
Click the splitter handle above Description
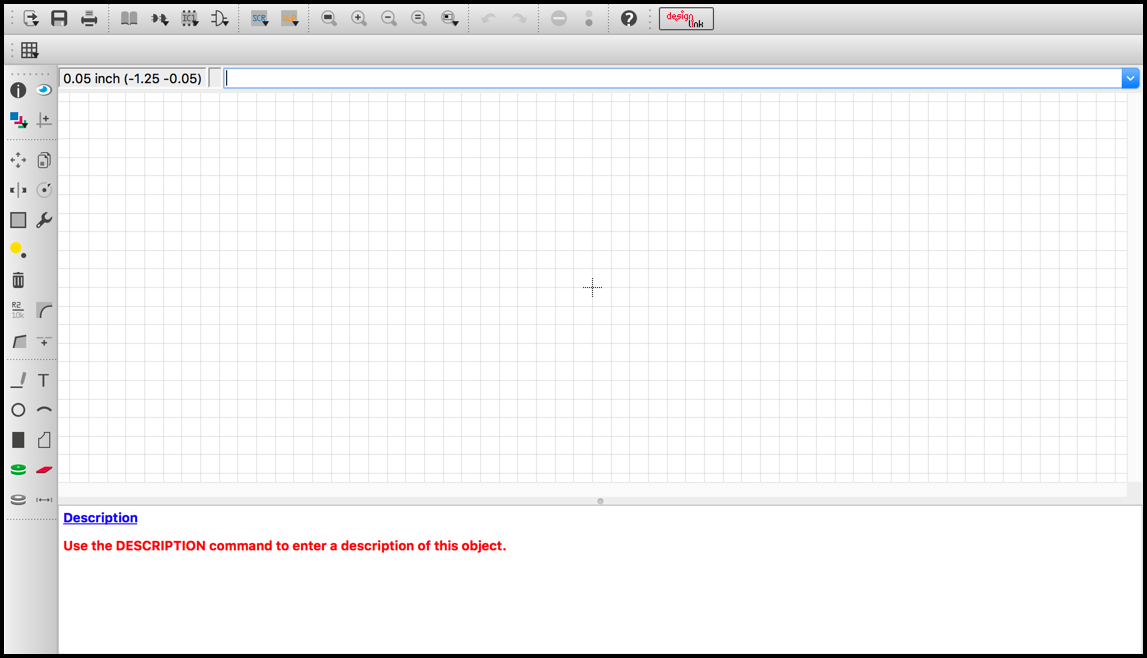pyautogui.click(x=601, y=501)
